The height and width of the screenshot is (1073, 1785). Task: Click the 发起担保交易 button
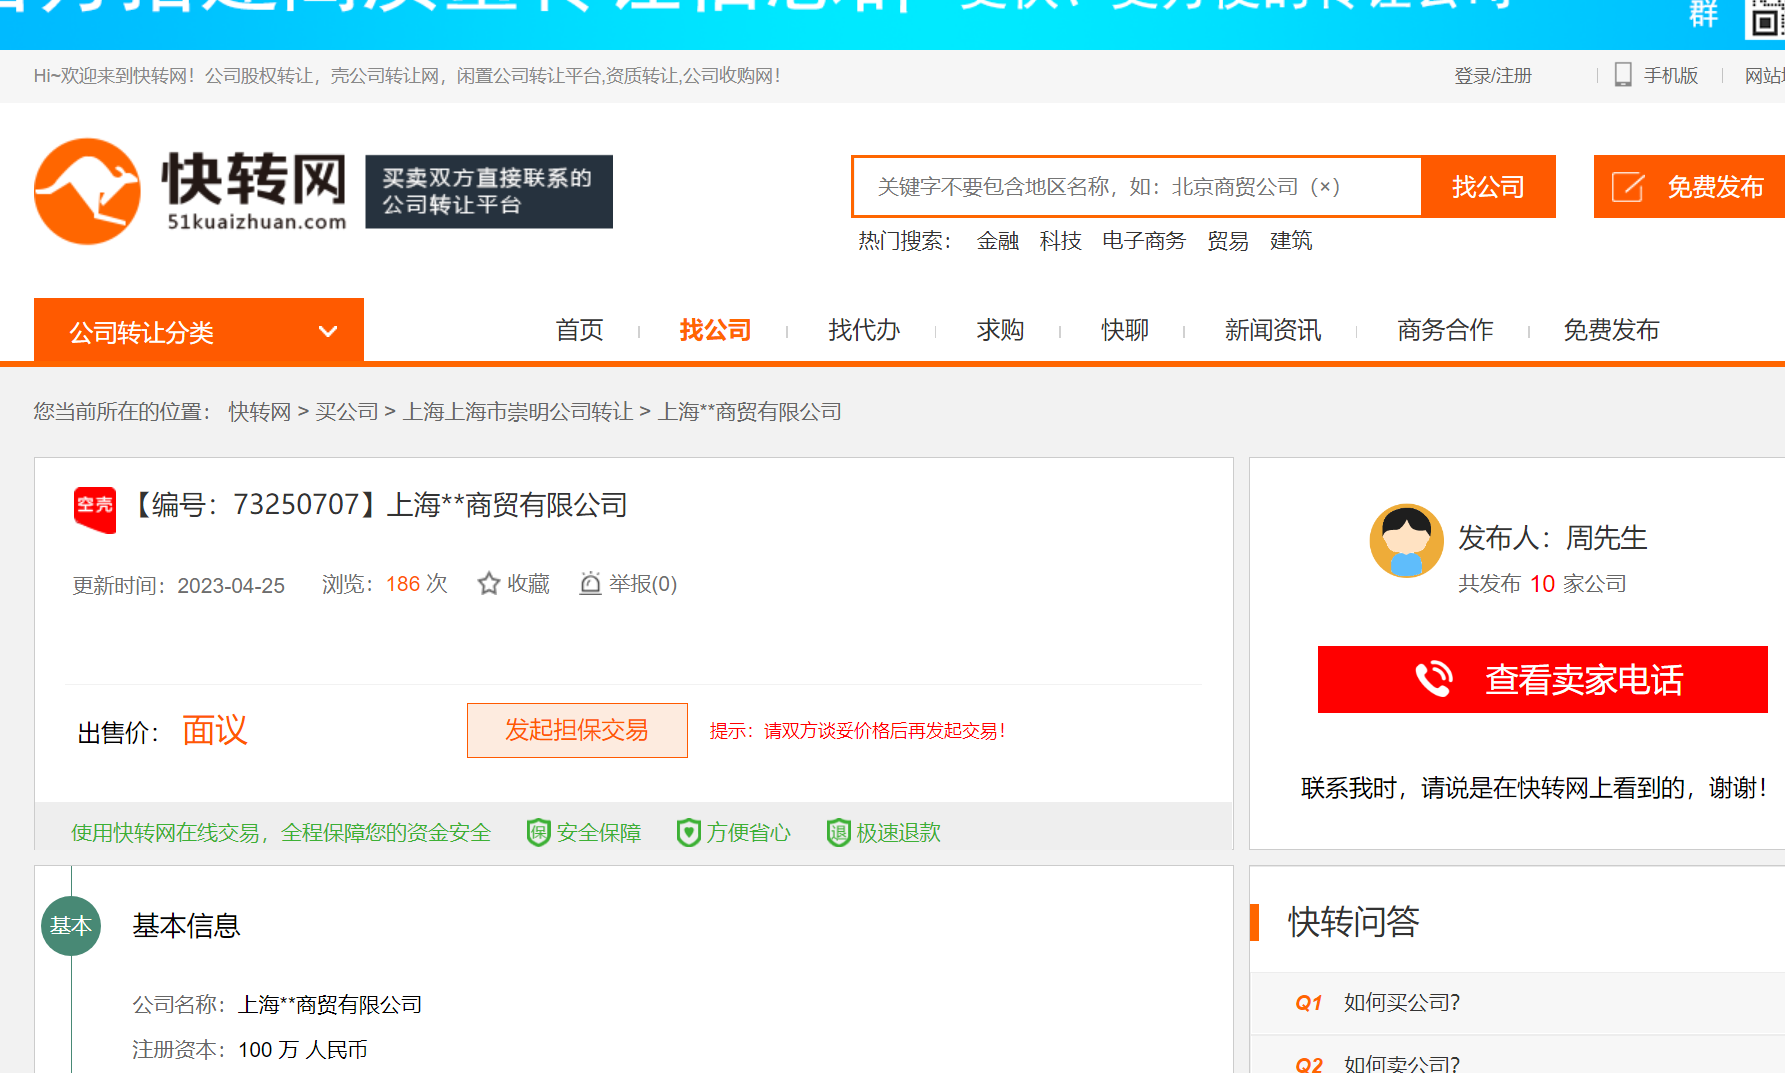coord(576,731)
